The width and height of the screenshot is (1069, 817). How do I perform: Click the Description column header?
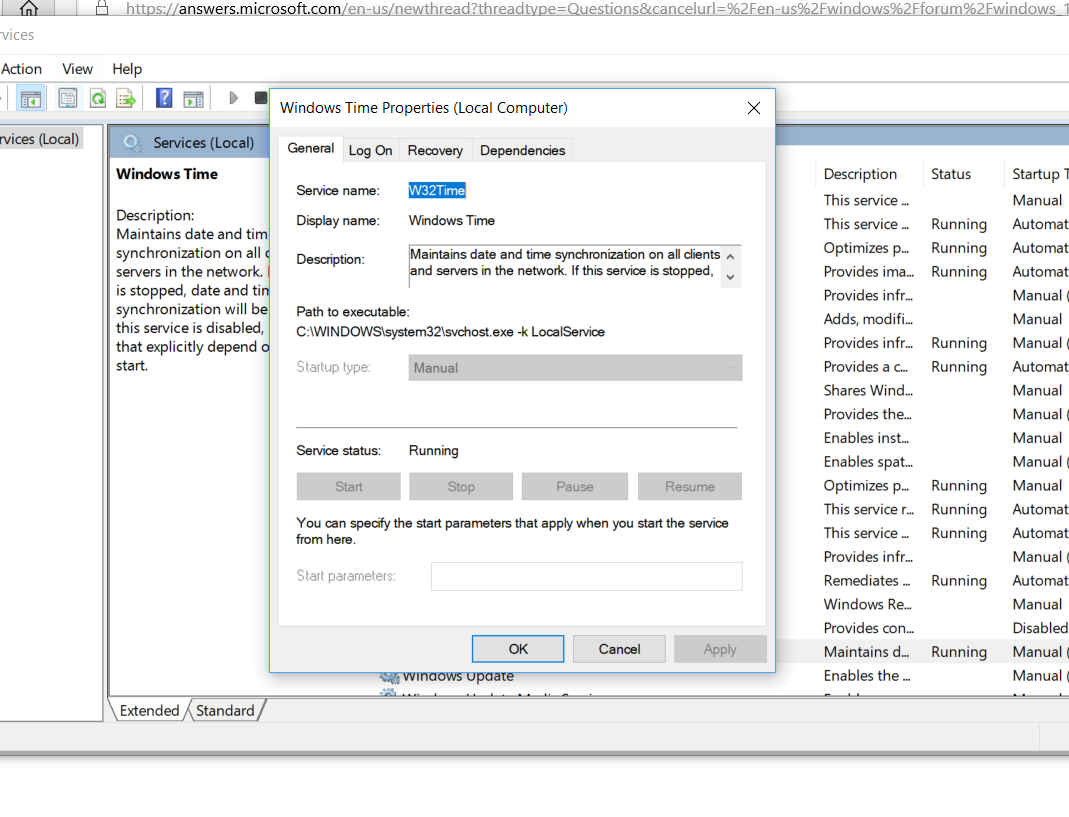(860, 174)
